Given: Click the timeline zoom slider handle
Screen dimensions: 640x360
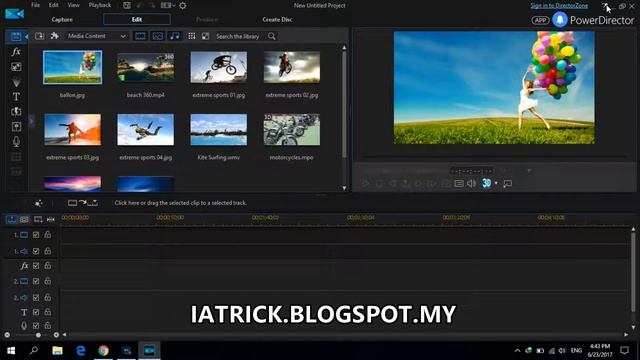Looking at the screenshot, I should (x=38, y=335).
